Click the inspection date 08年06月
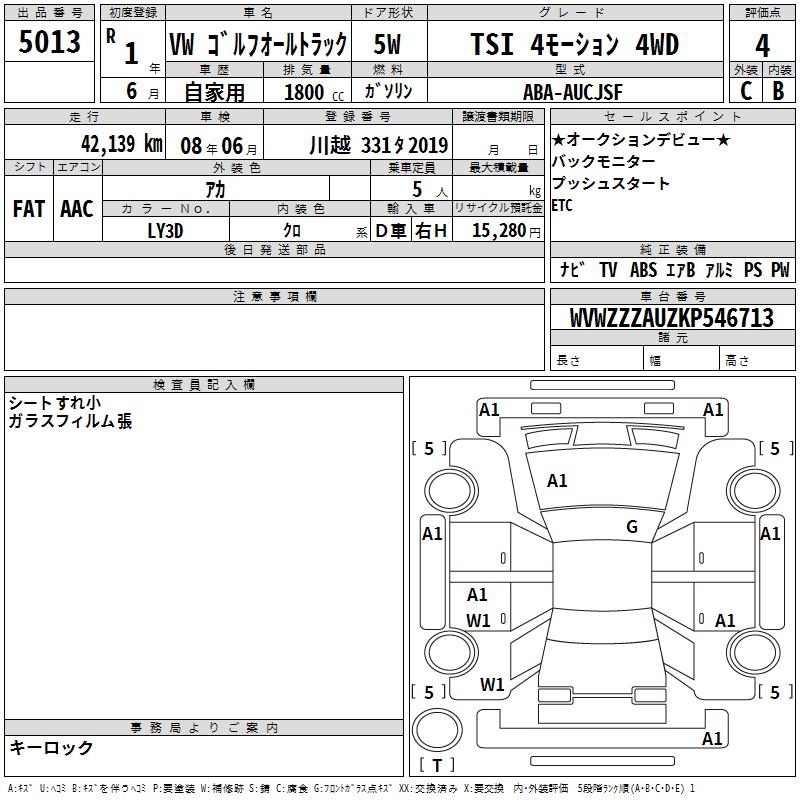Screen dimensions: 800x800 [219, 146]
